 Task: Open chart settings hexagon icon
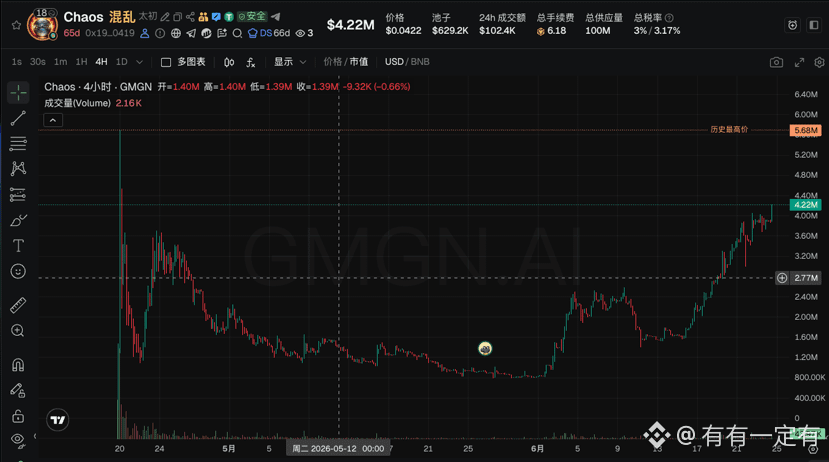pyautogui.click(x=819, y=62)
